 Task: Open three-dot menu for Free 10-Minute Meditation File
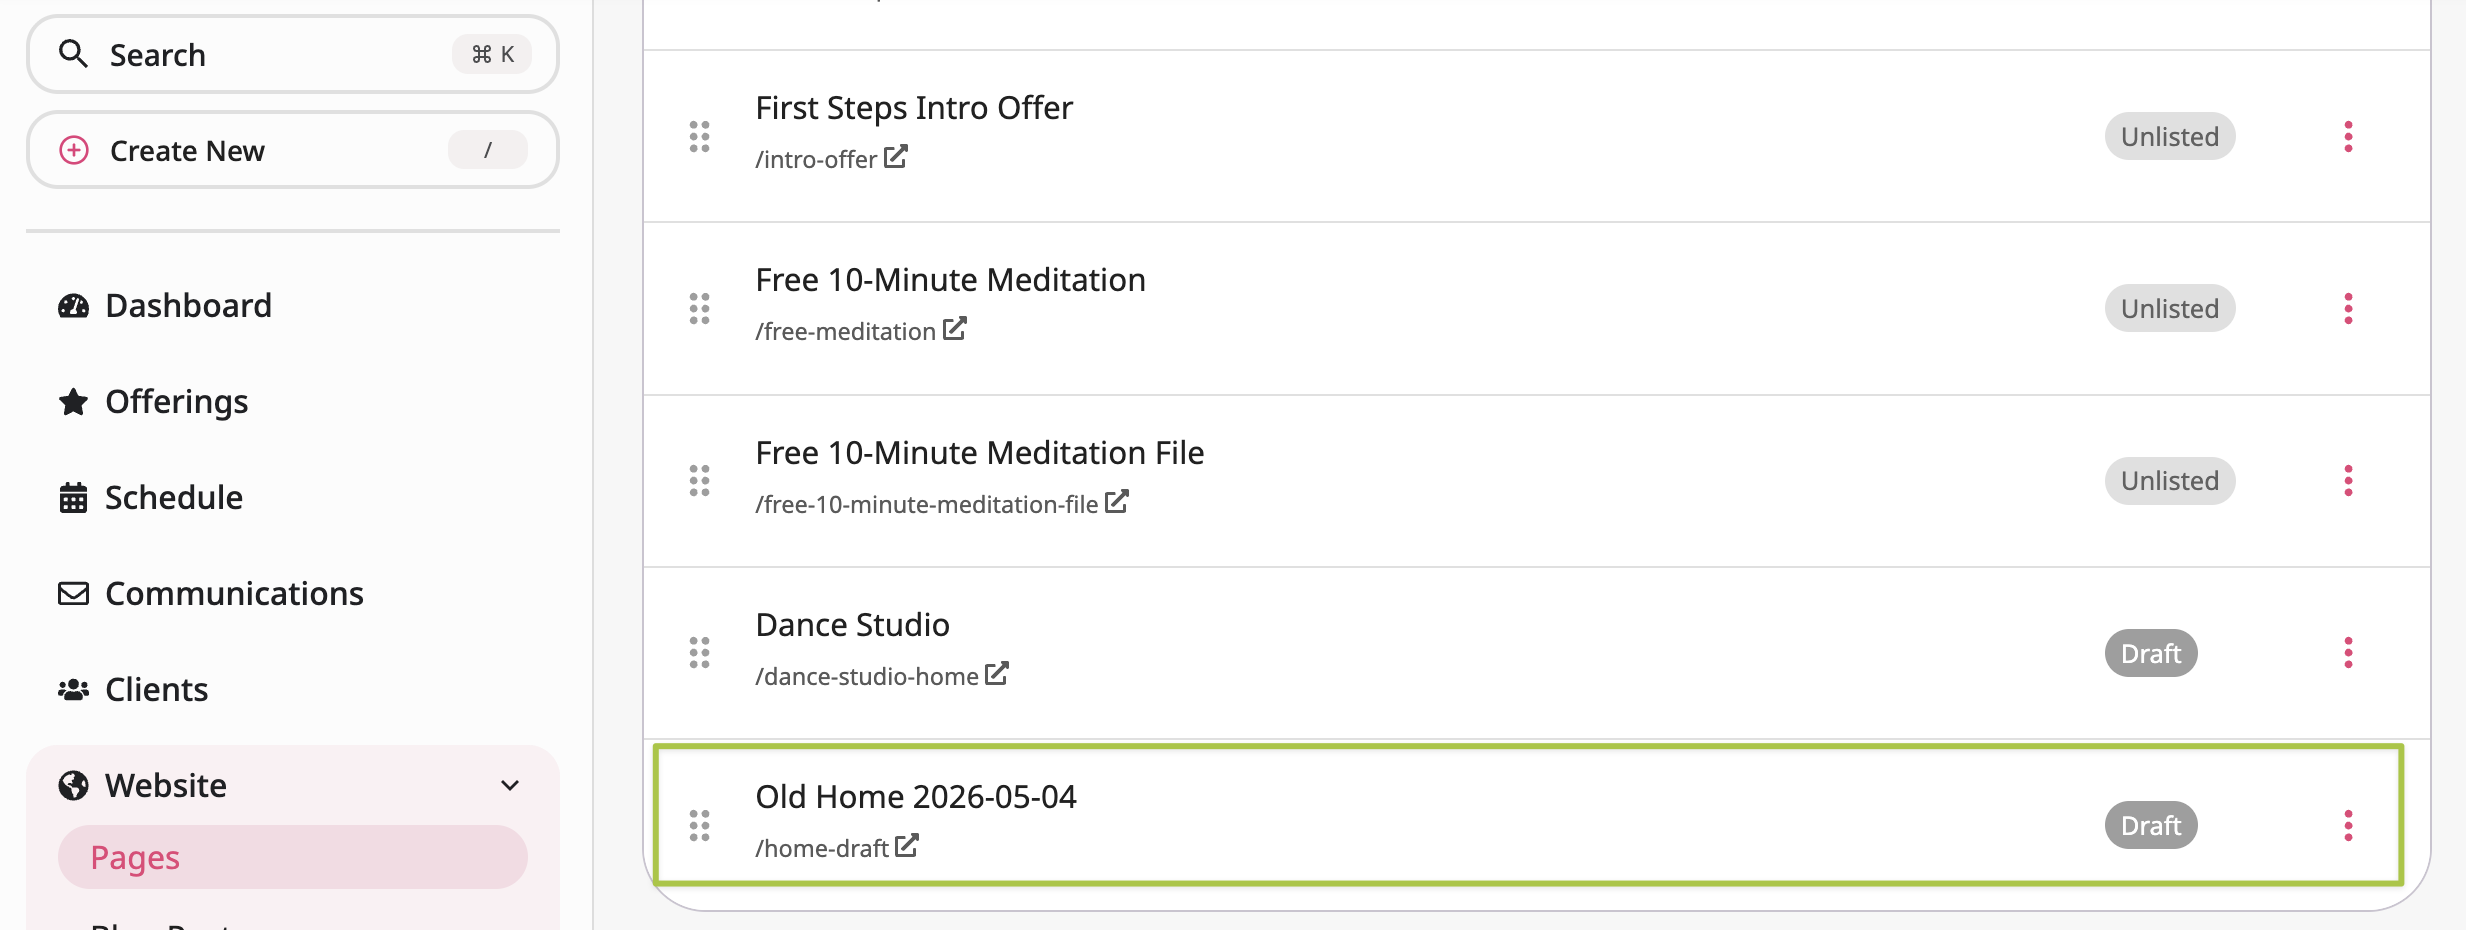(x=2348, y=481)
